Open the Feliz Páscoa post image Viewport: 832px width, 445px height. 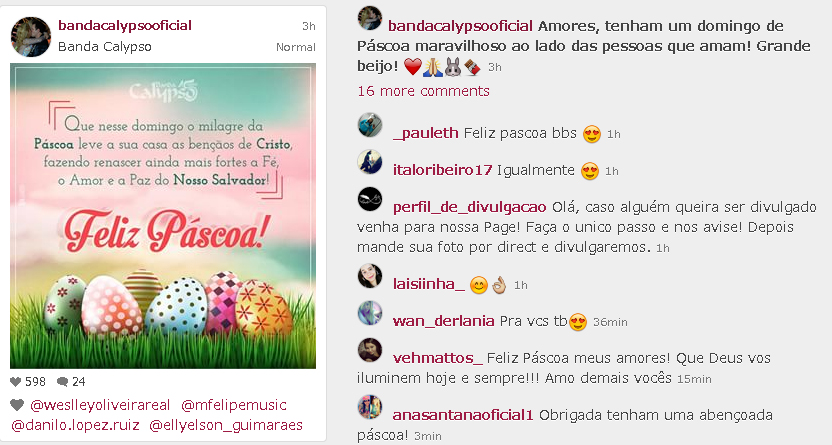[163, 216]
